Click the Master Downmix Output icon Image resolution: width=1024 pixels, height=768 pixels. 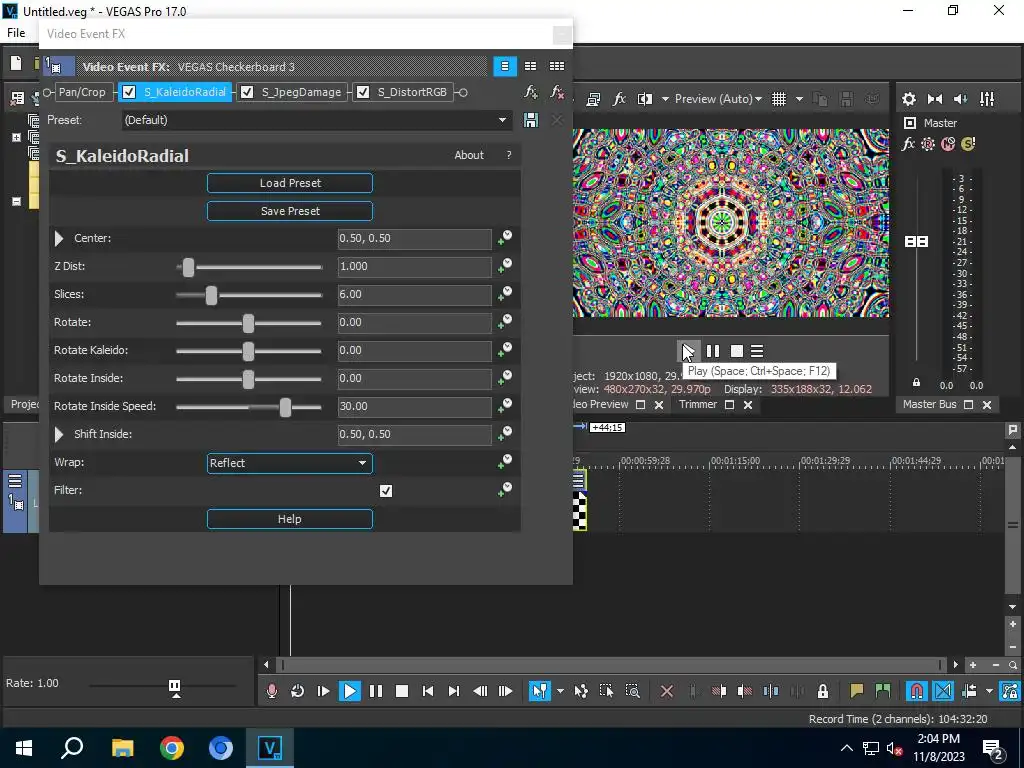(935, 99)
